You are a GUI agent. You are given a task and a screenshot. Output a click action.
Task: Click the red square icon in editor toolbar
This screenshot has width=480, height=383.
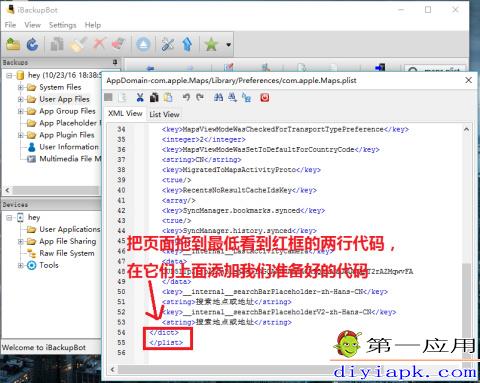coord(265,97)
